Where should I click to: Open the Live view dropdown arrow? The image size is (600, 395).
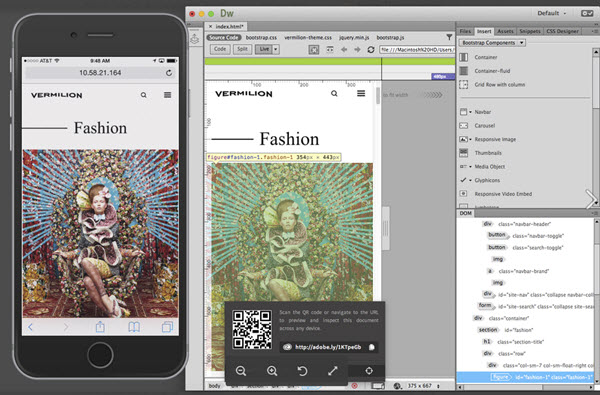(x=276, y=49)
